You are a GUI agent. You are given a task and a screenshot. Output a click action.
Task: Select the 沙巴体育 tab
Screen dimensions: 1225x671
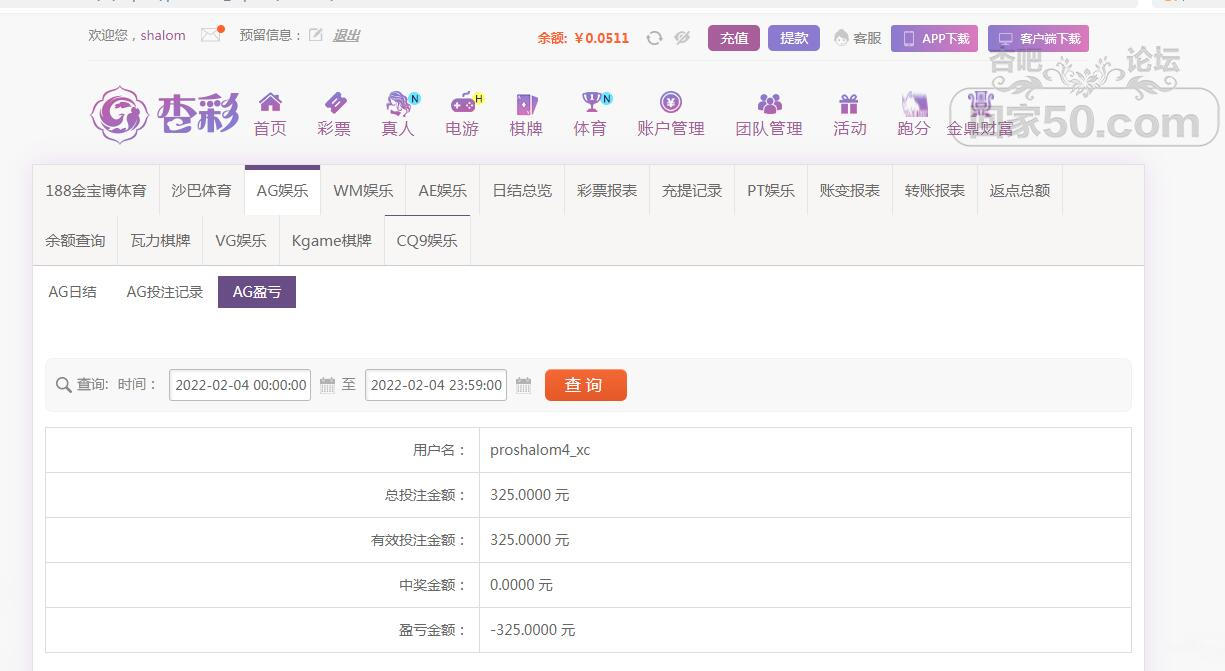201,190
